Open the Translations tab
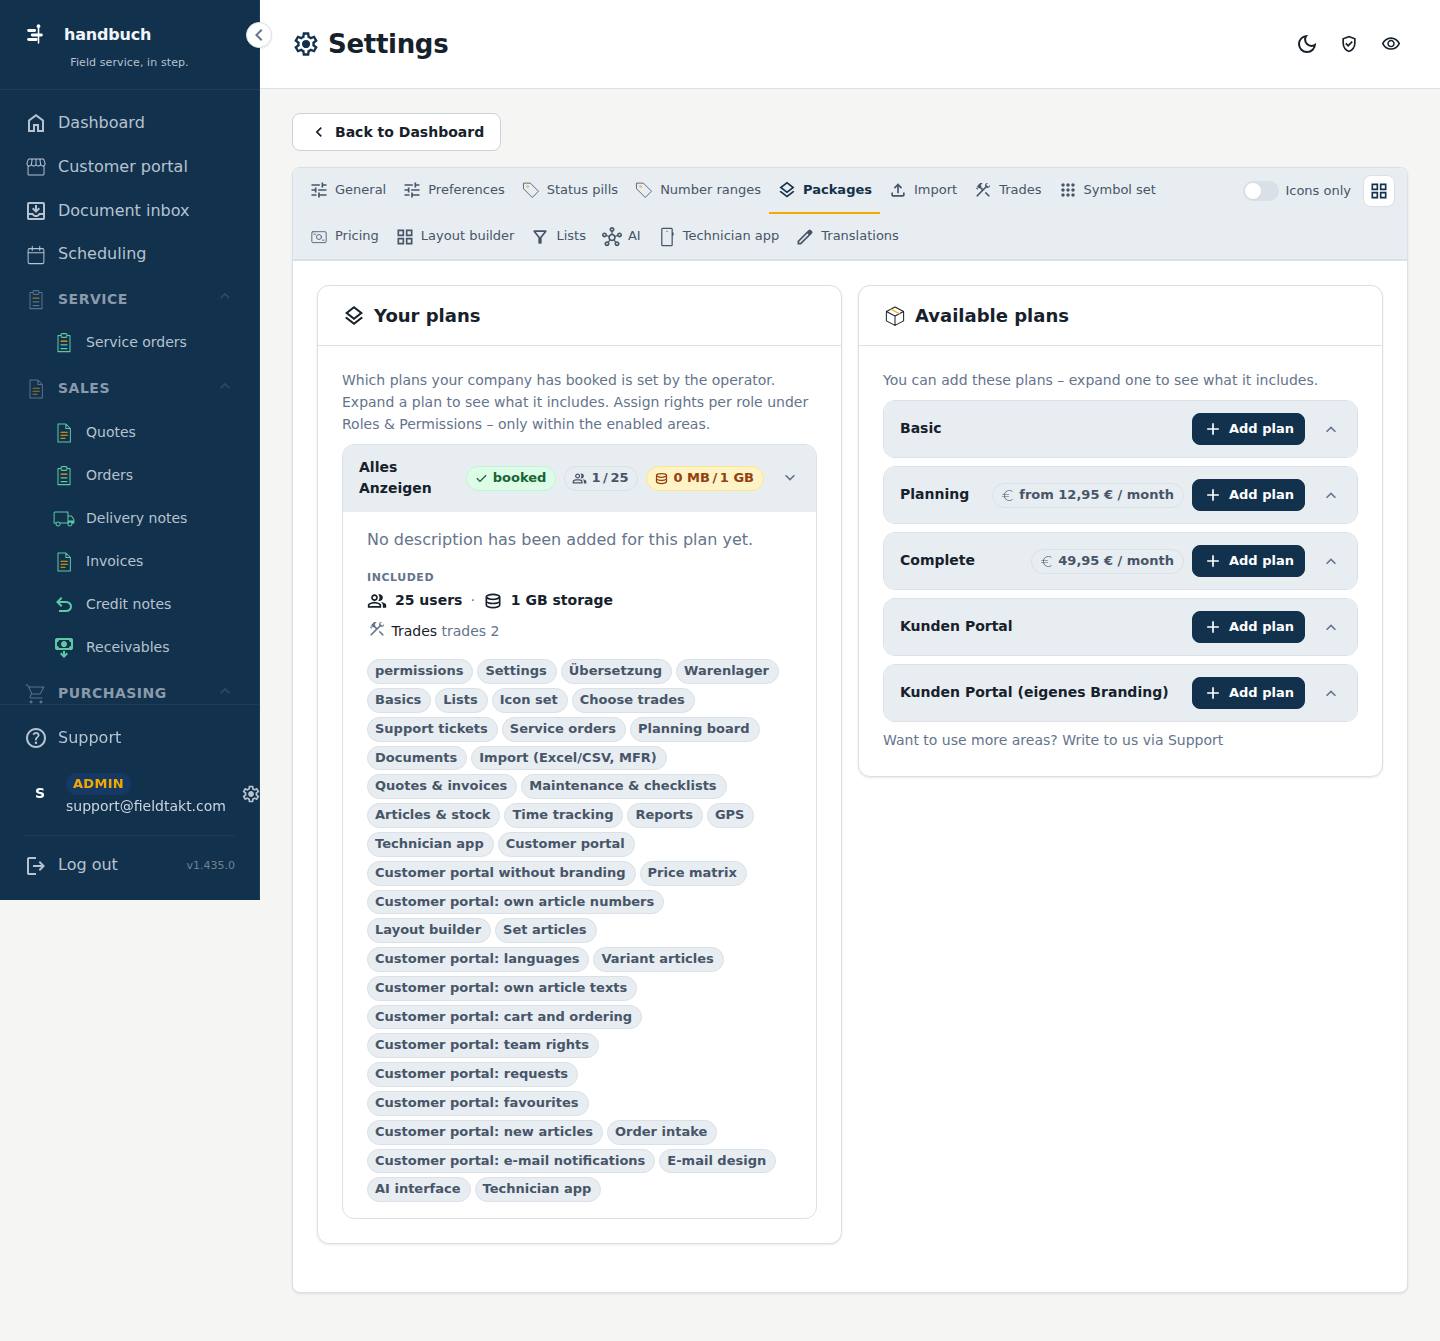 click(848, 236)
